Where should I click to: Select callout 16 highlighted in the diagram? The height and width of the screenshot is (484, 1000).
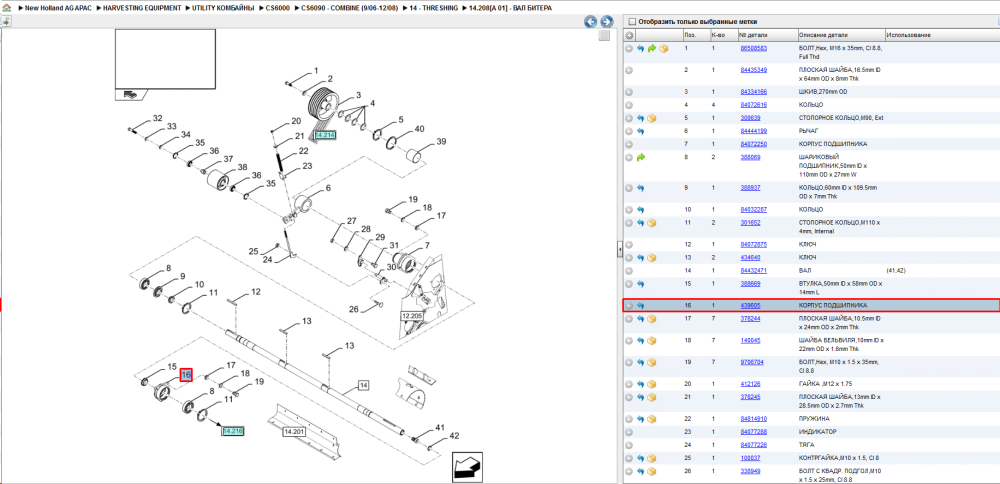tap(186, 375)
